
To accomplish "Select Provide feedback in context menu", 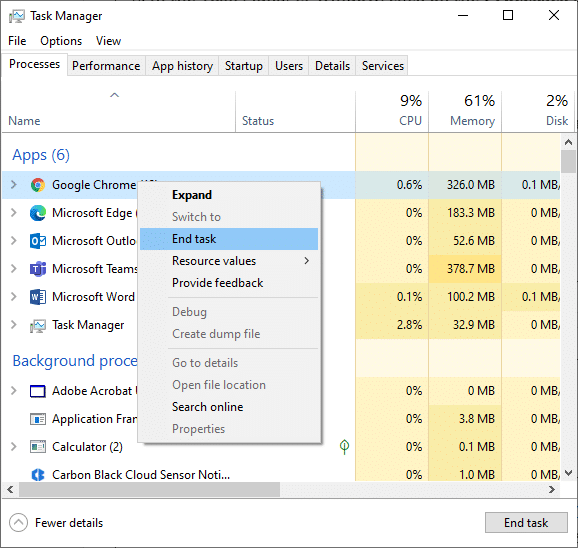I will coord(229,283).
